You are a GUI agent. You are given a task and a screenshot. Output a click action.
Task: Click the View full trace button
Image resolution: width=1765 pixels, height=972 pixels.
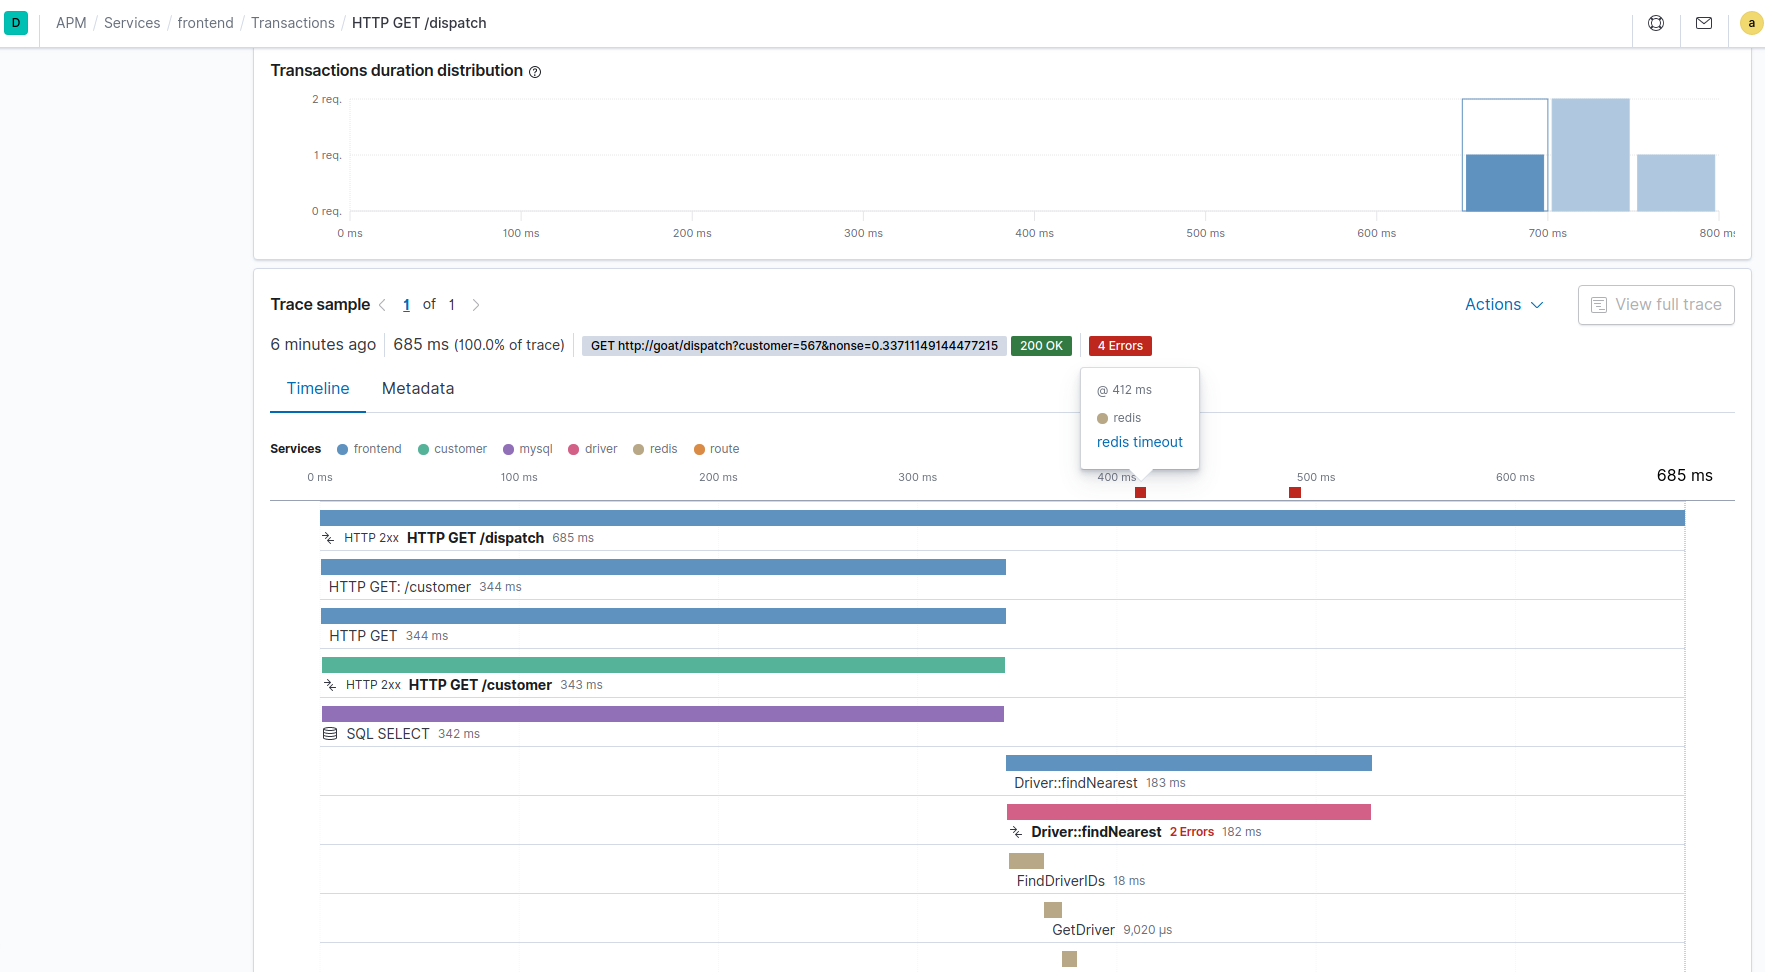tap(1656, 304)
